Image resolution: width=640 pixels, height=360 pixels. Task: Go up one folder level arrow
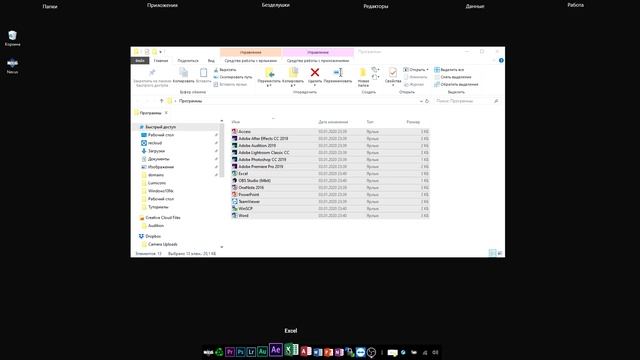162,101
